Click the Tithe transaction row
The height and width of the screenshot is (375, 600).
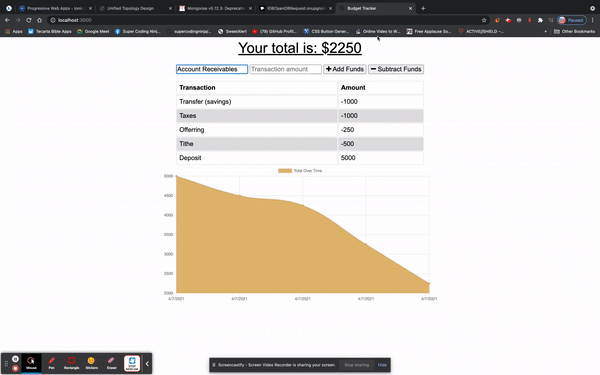point(300,144)
